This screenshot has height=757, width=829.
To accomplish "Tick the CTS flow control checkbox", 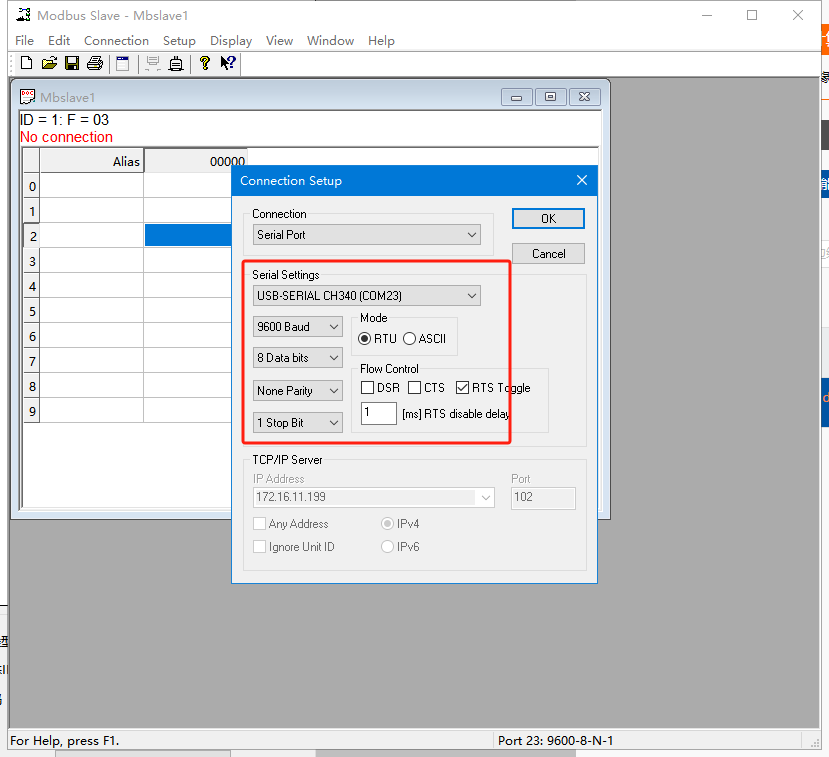I will (x=415, y=388).
